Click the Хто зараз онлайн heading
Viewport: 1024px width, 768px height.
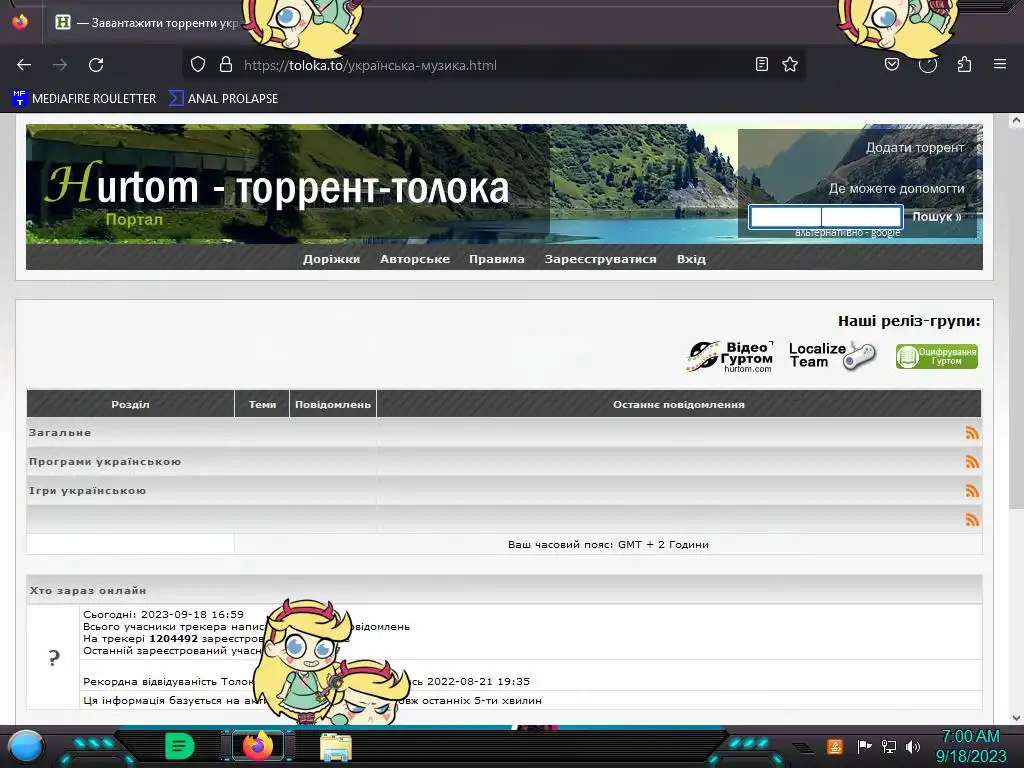point(88,590)
